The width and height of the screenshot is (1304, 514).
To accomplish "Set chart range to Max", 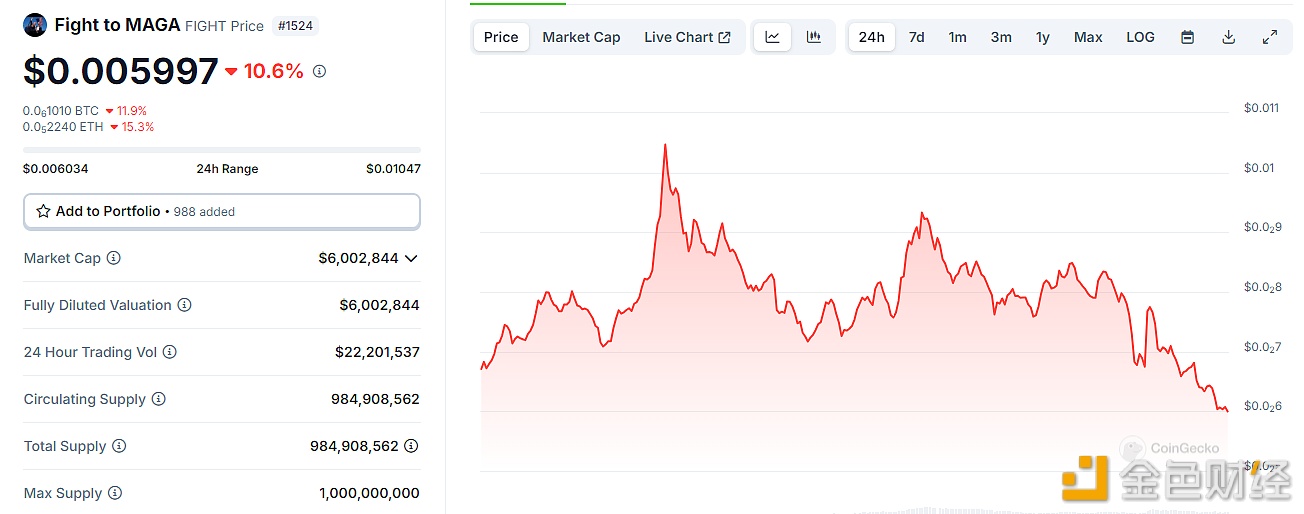I will coord(1088,37).
